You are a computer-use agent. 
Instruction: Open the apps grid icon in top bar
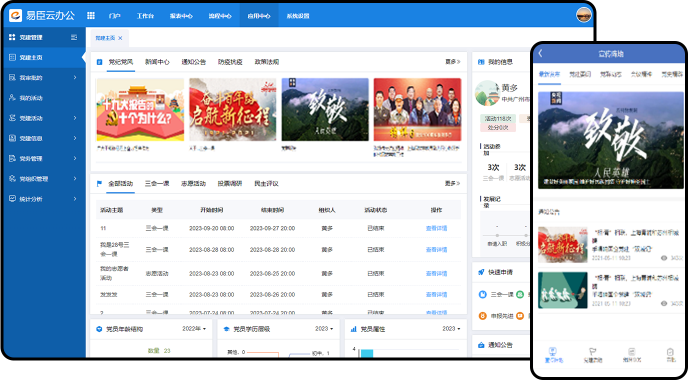point(91,15)
